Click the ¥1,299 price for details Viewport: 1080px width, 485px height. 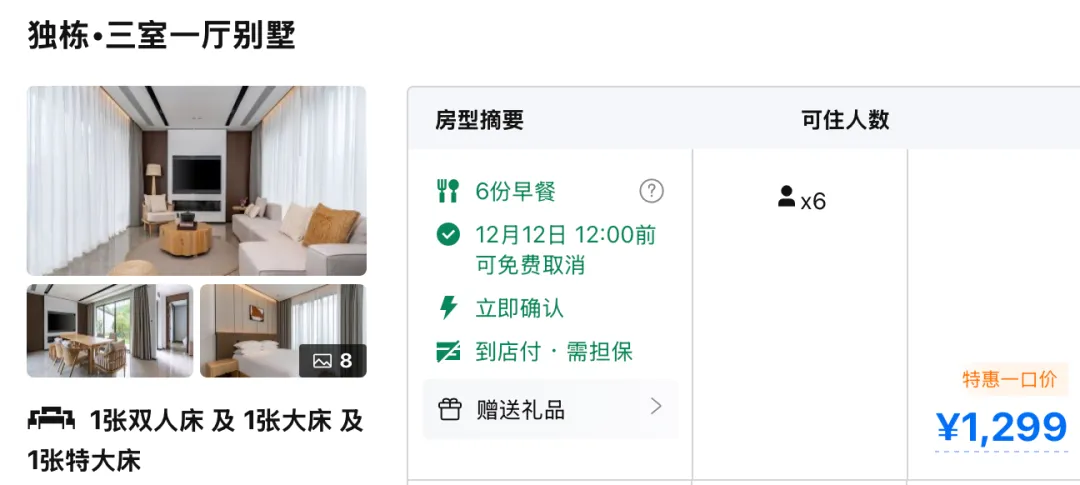(x=1001, y=427)
